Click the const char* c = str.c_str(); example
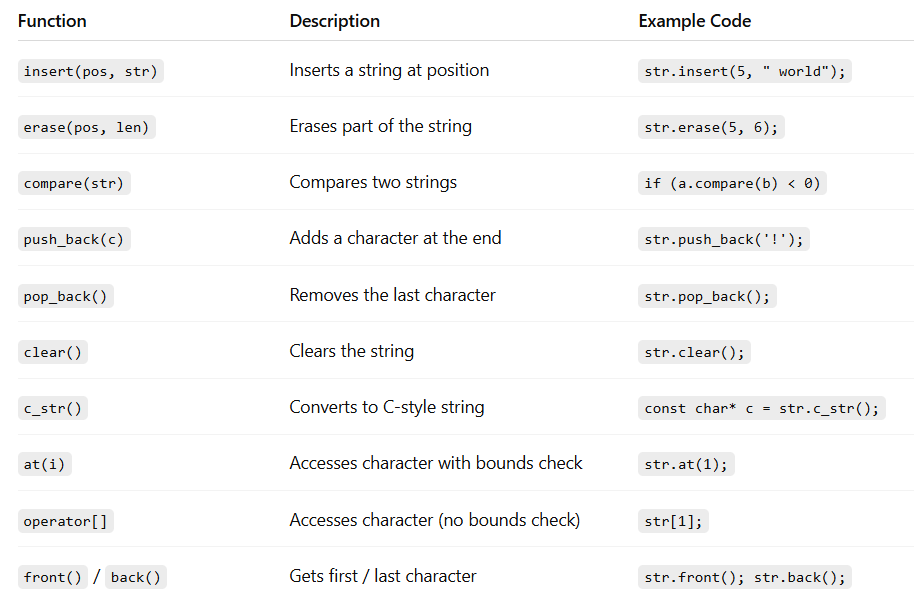This screenshot has width=914, height=598. [x=761, y=408]
